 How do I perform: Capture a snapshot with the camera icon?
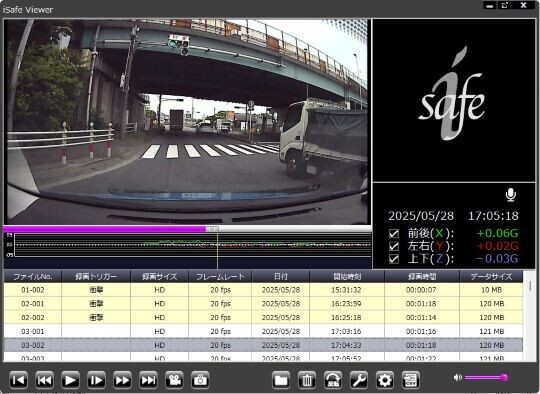point(200,380)
